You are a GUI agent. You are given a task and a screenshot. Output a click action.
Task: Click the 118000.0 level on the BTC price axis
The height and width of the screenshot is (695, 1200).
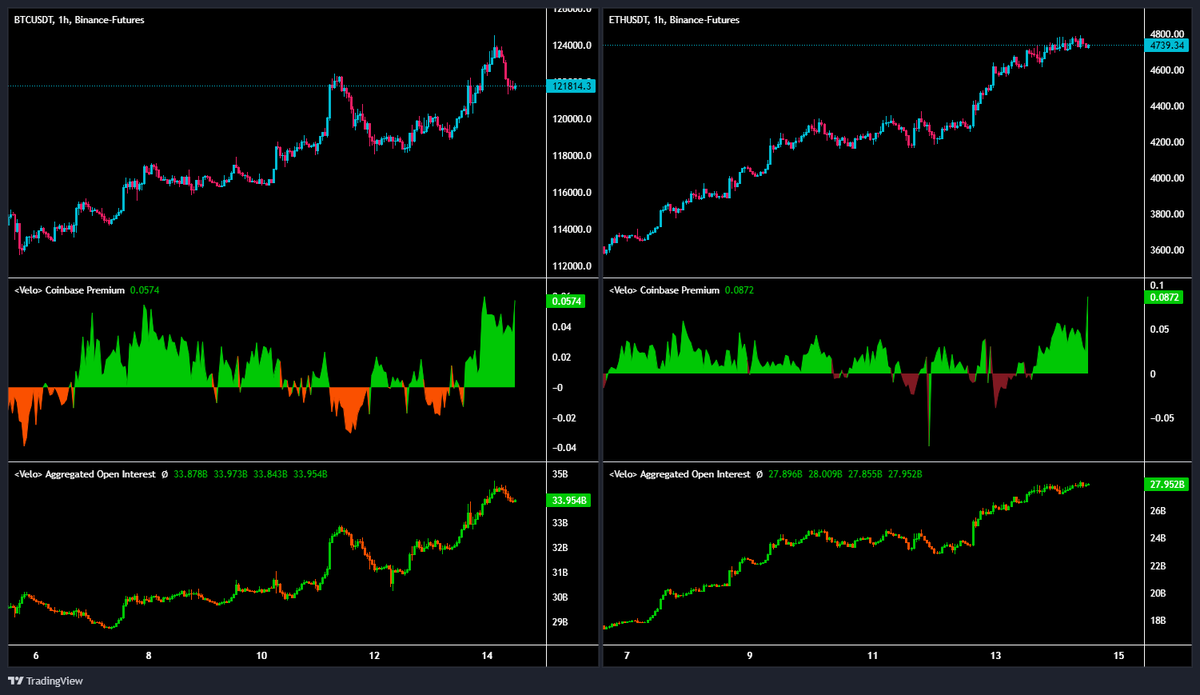(570, 157)
